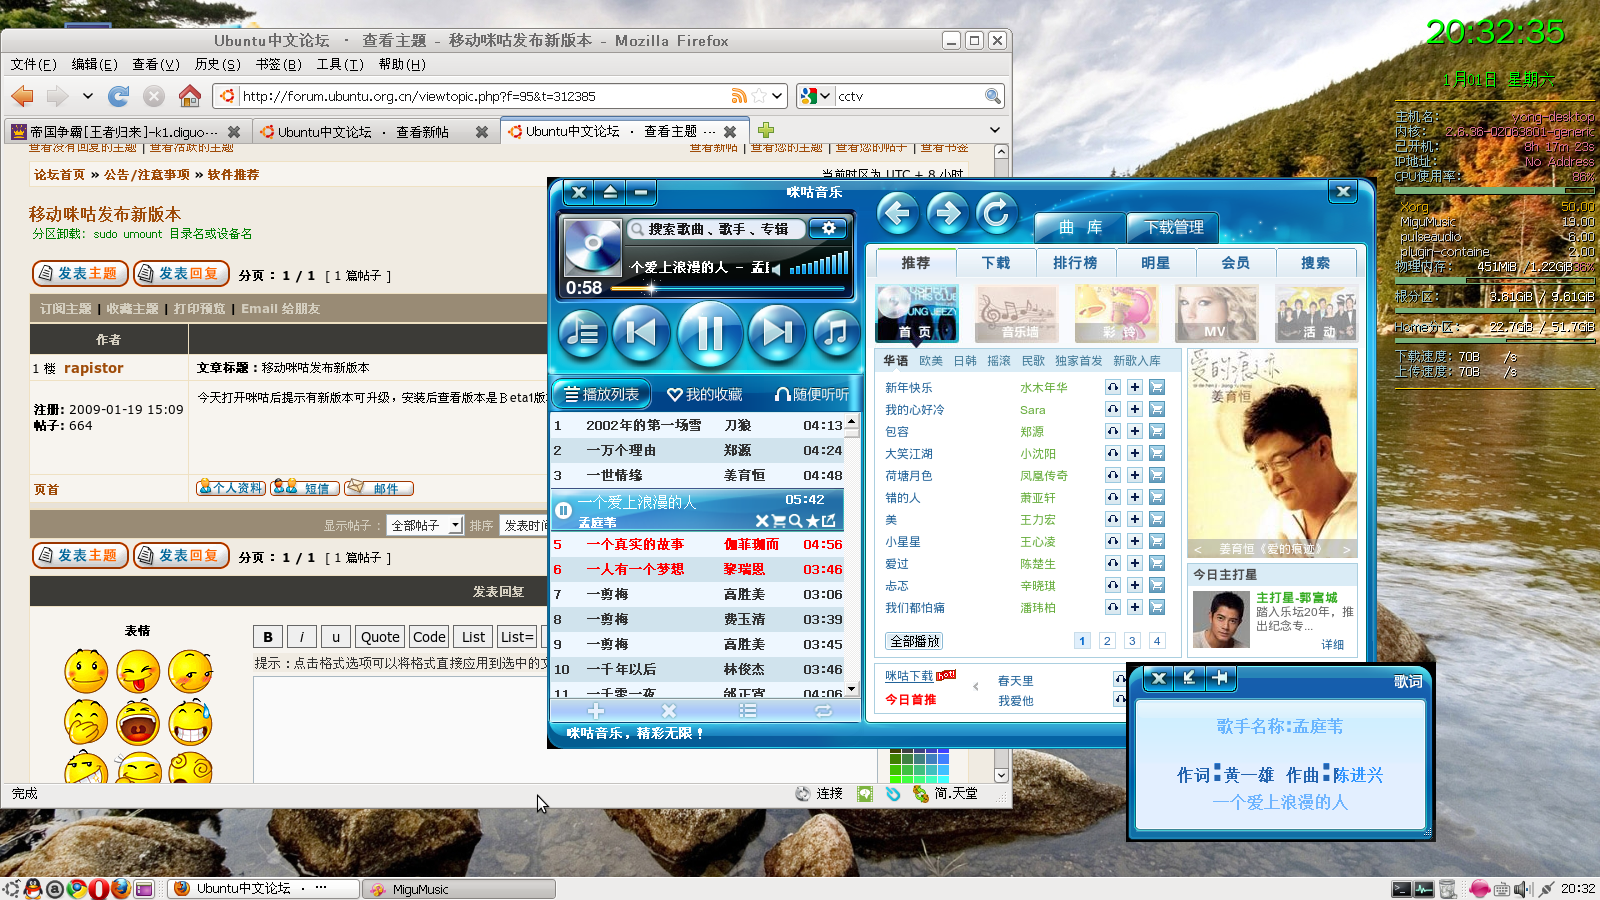This screenshot has width=1600, height=900.
Task: Go to page 2 of recommended songs
Action: [1107, 641]
